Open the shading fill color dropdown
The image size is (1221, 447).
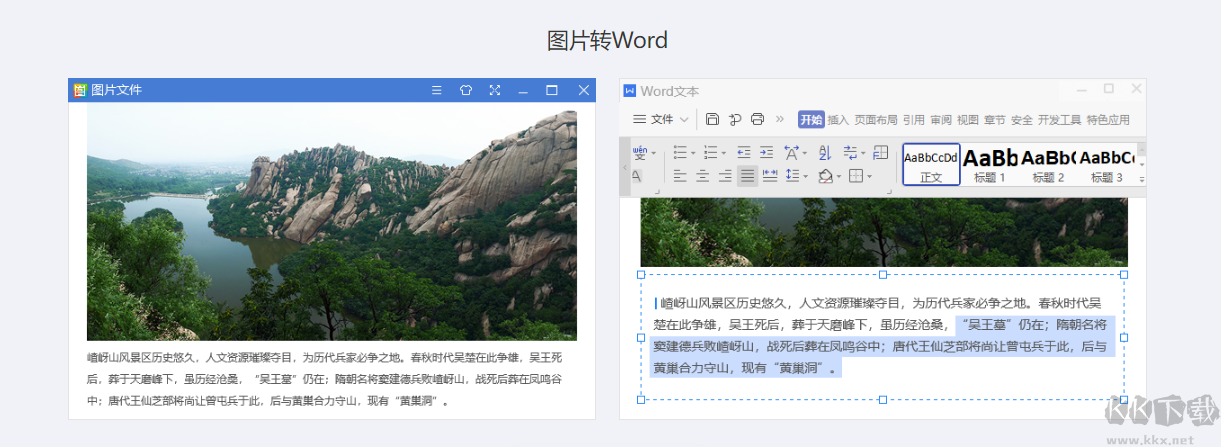pos(839,178)
